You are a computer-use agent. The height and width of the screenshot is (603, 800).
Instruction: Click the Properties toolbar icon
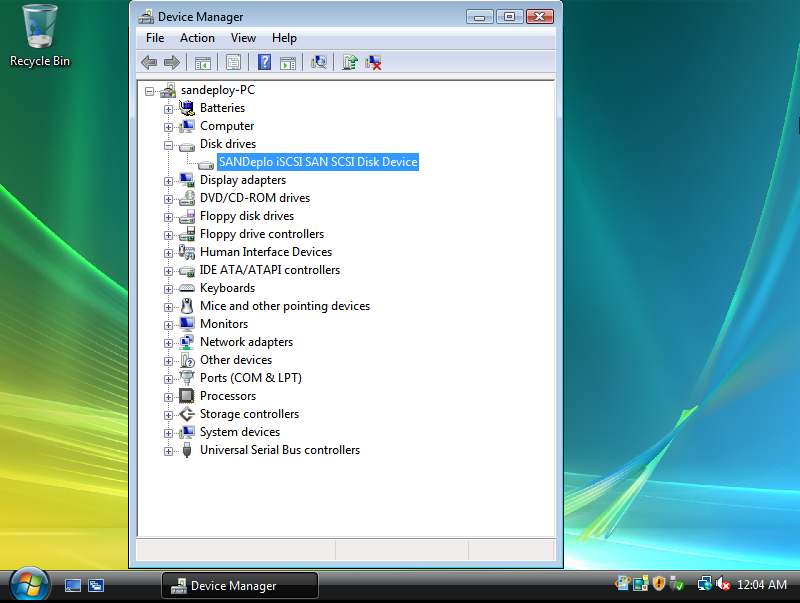click(x=233, y=63)
